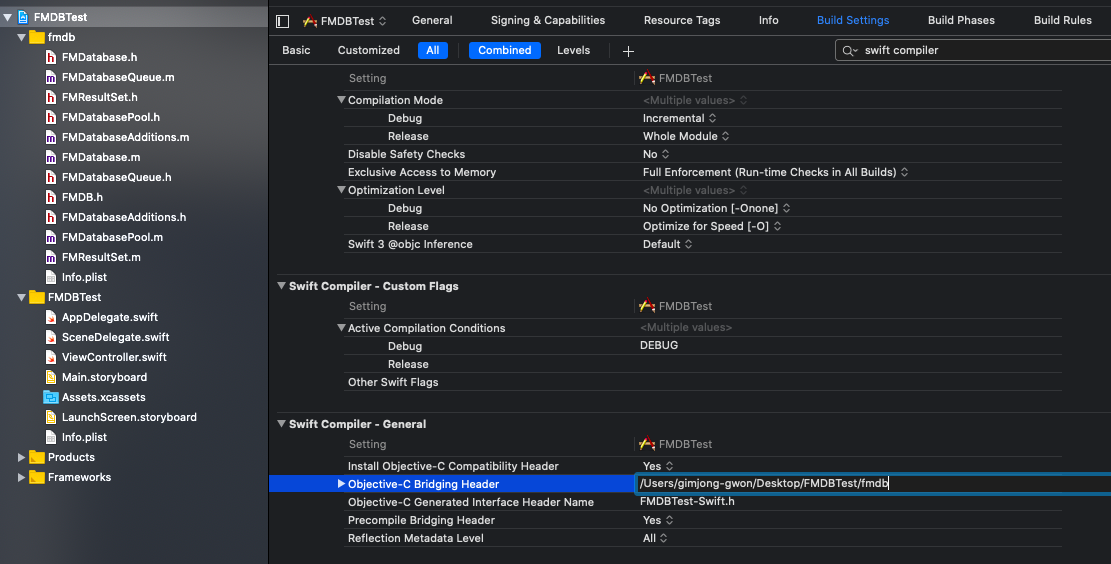Screen dimensions: 1111x564
Task: Select the ViewController.swift file icon
Action: [51, 357]
